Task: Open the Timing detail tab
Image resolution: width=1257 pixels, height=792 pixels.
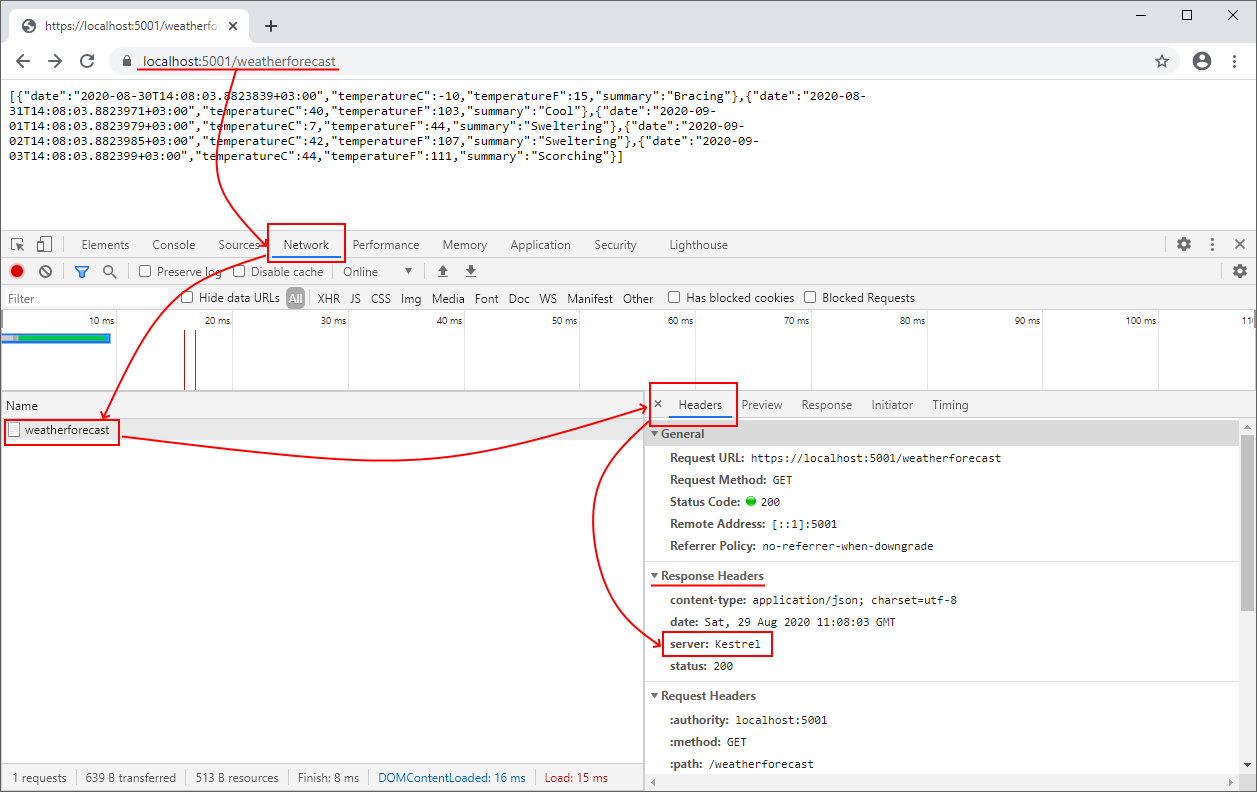Action: [950, 405]
